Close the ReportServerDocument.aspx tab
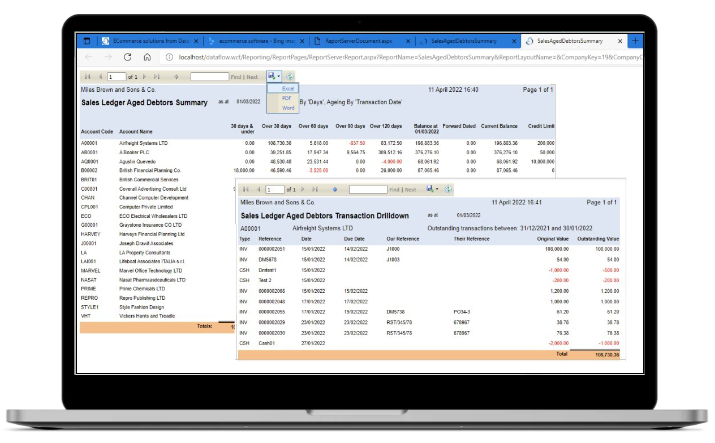715x443 pixels. tap(408, 41)
